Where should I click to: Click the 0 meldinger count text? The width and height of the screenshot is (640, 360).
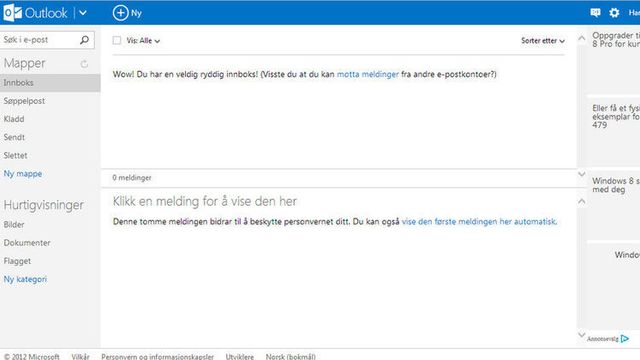[x=132, y=178]
